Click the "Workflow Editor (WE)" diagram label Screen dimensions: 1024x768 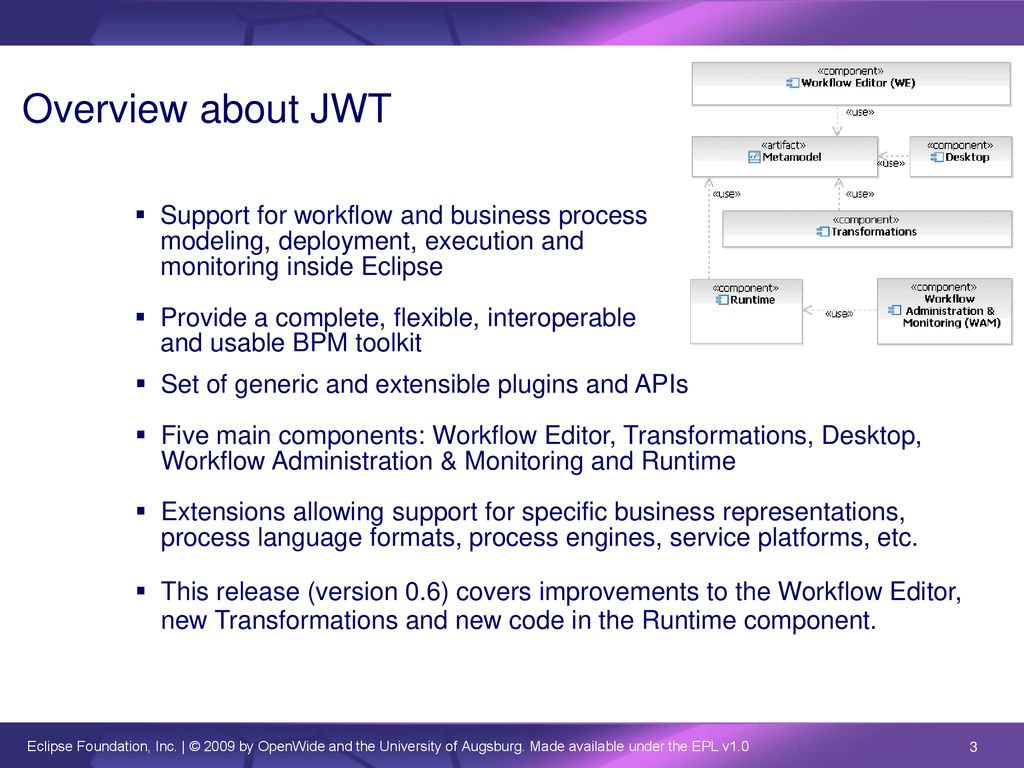pyautogui.click(x=858, y=83)
